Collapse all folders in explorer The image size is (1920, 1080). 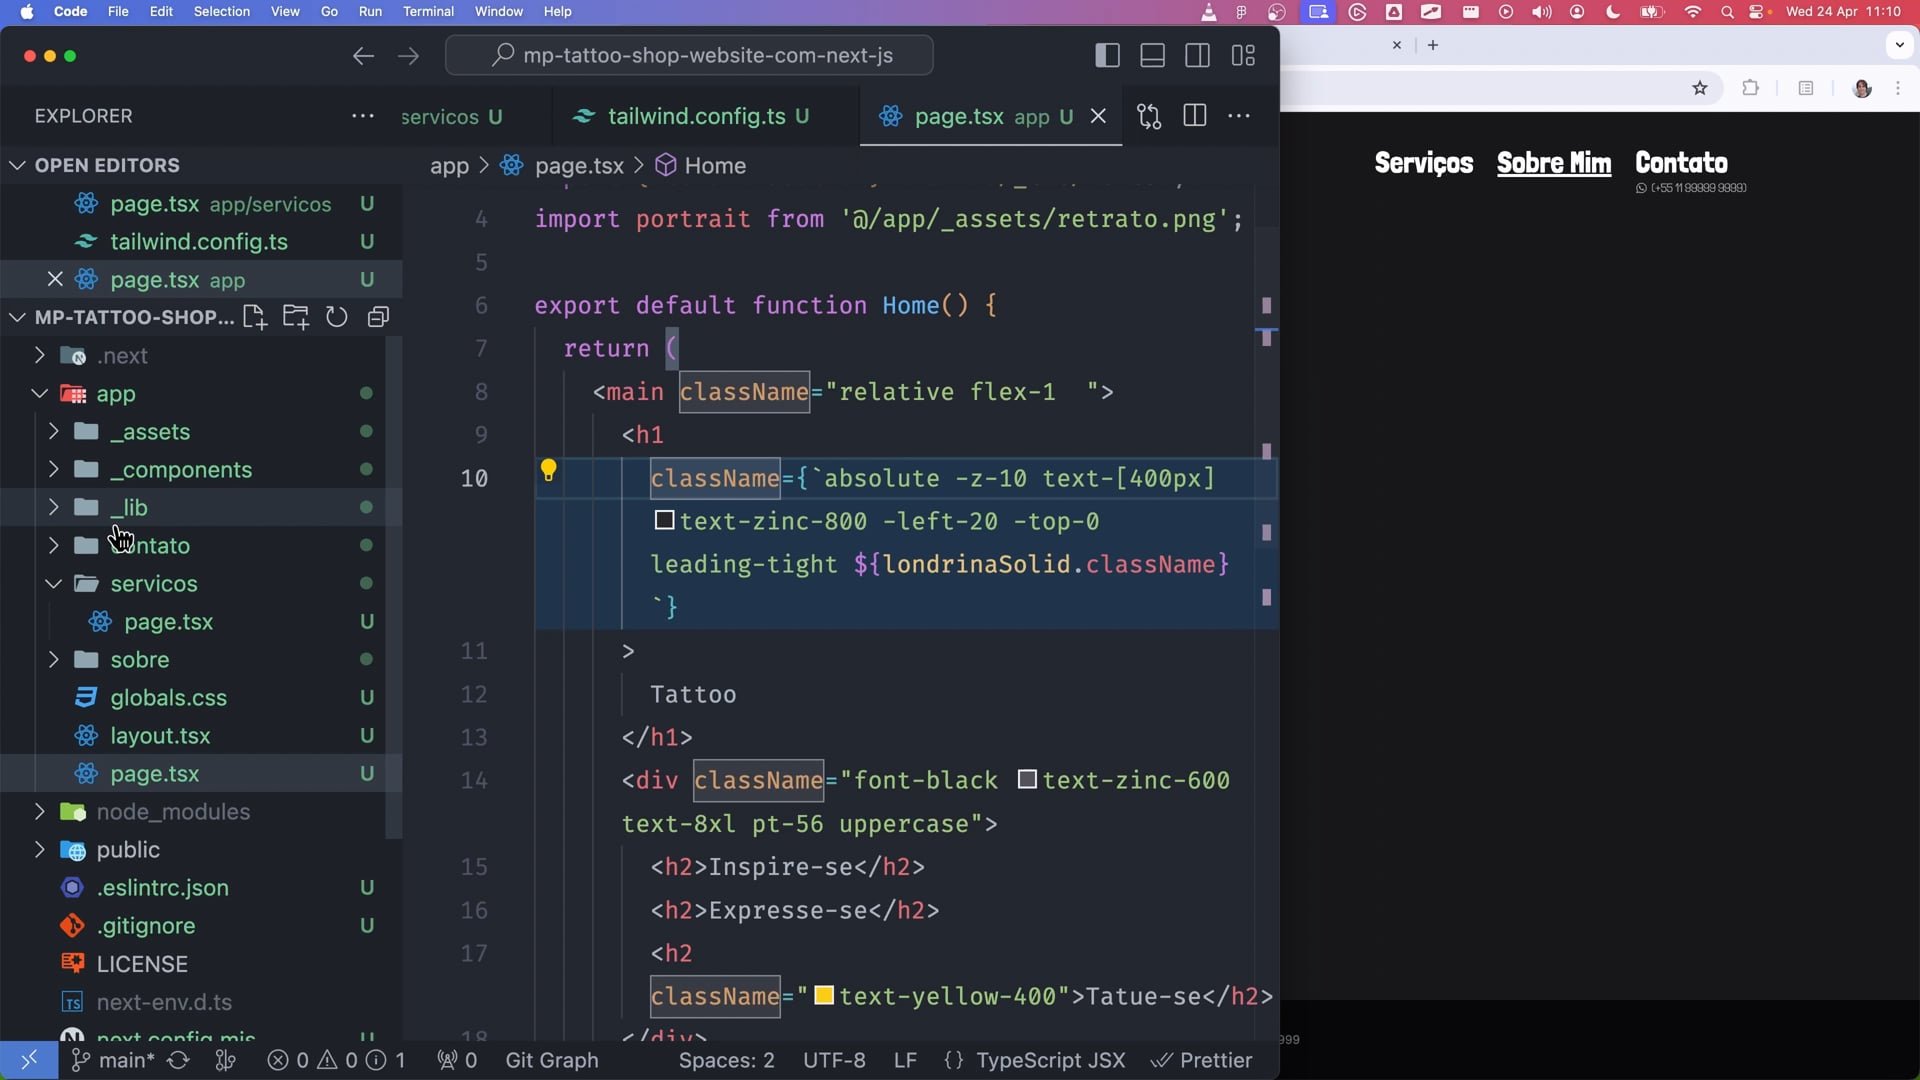coord(378,317)
